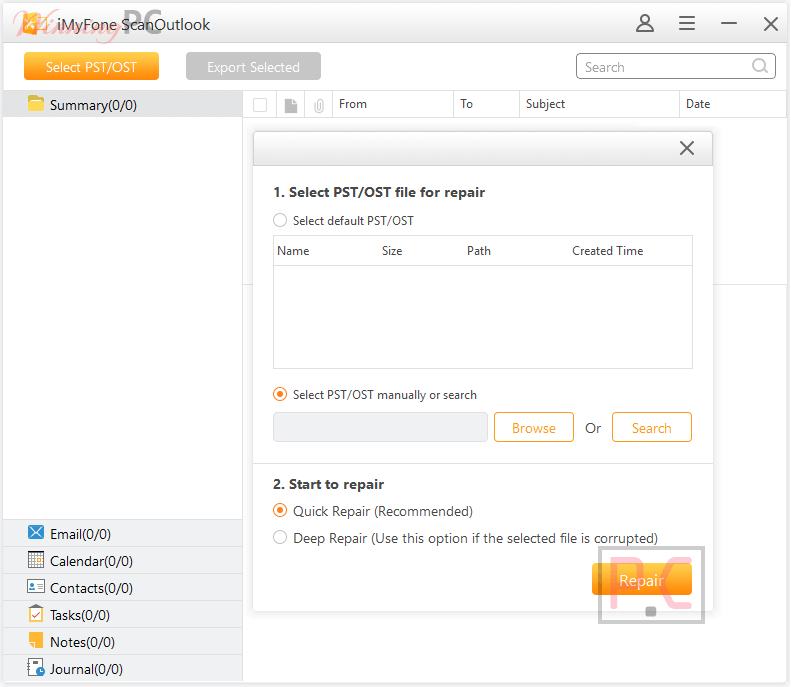Click the Calendar grid icon
This screenshot has width=791, height=687.
coord(36,559)
